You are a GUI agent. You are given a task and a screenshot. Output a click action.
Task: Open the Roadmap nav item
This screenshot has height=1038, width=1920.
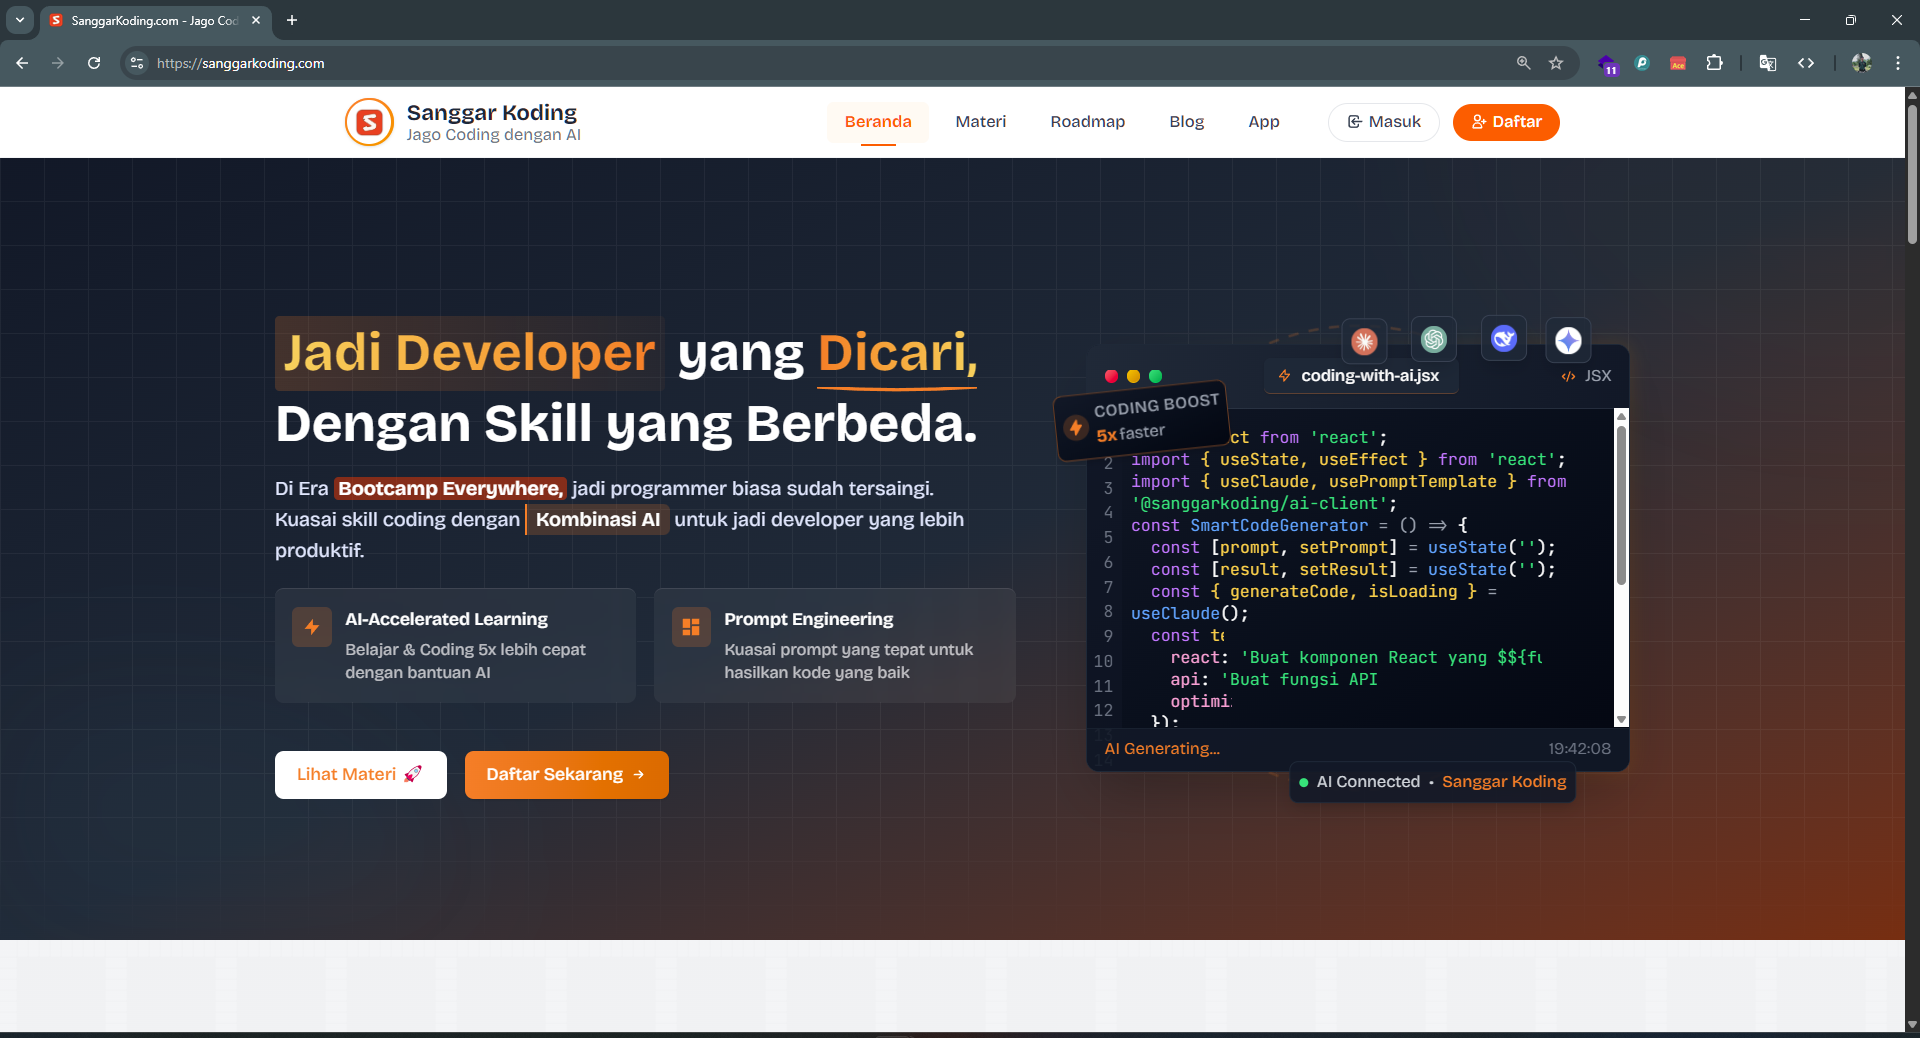[1088, 122]
